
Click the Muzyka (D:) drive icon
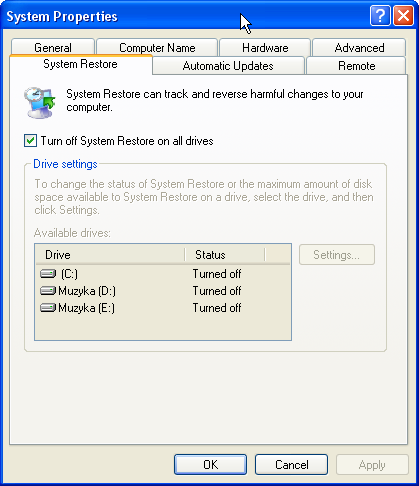[x=48, y=291]
